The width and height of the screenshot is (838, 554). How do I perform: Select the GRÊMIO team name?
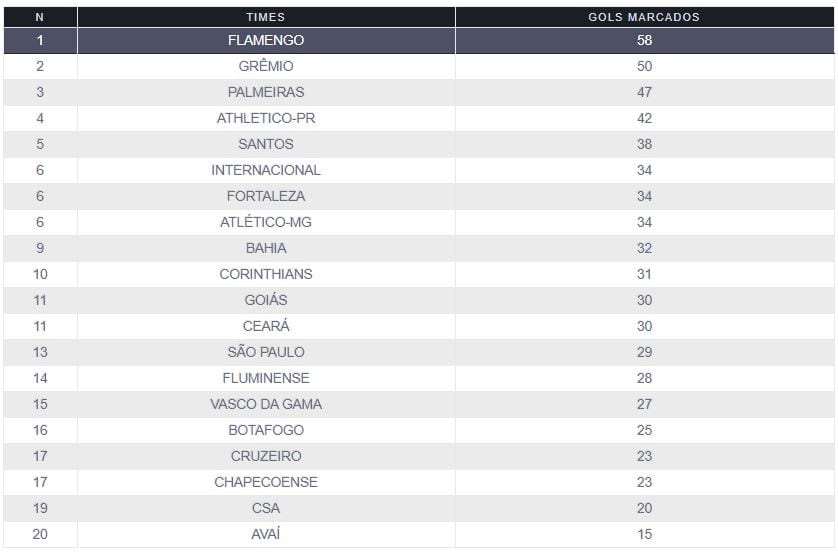pyautogui.click(x=266, y=66)
